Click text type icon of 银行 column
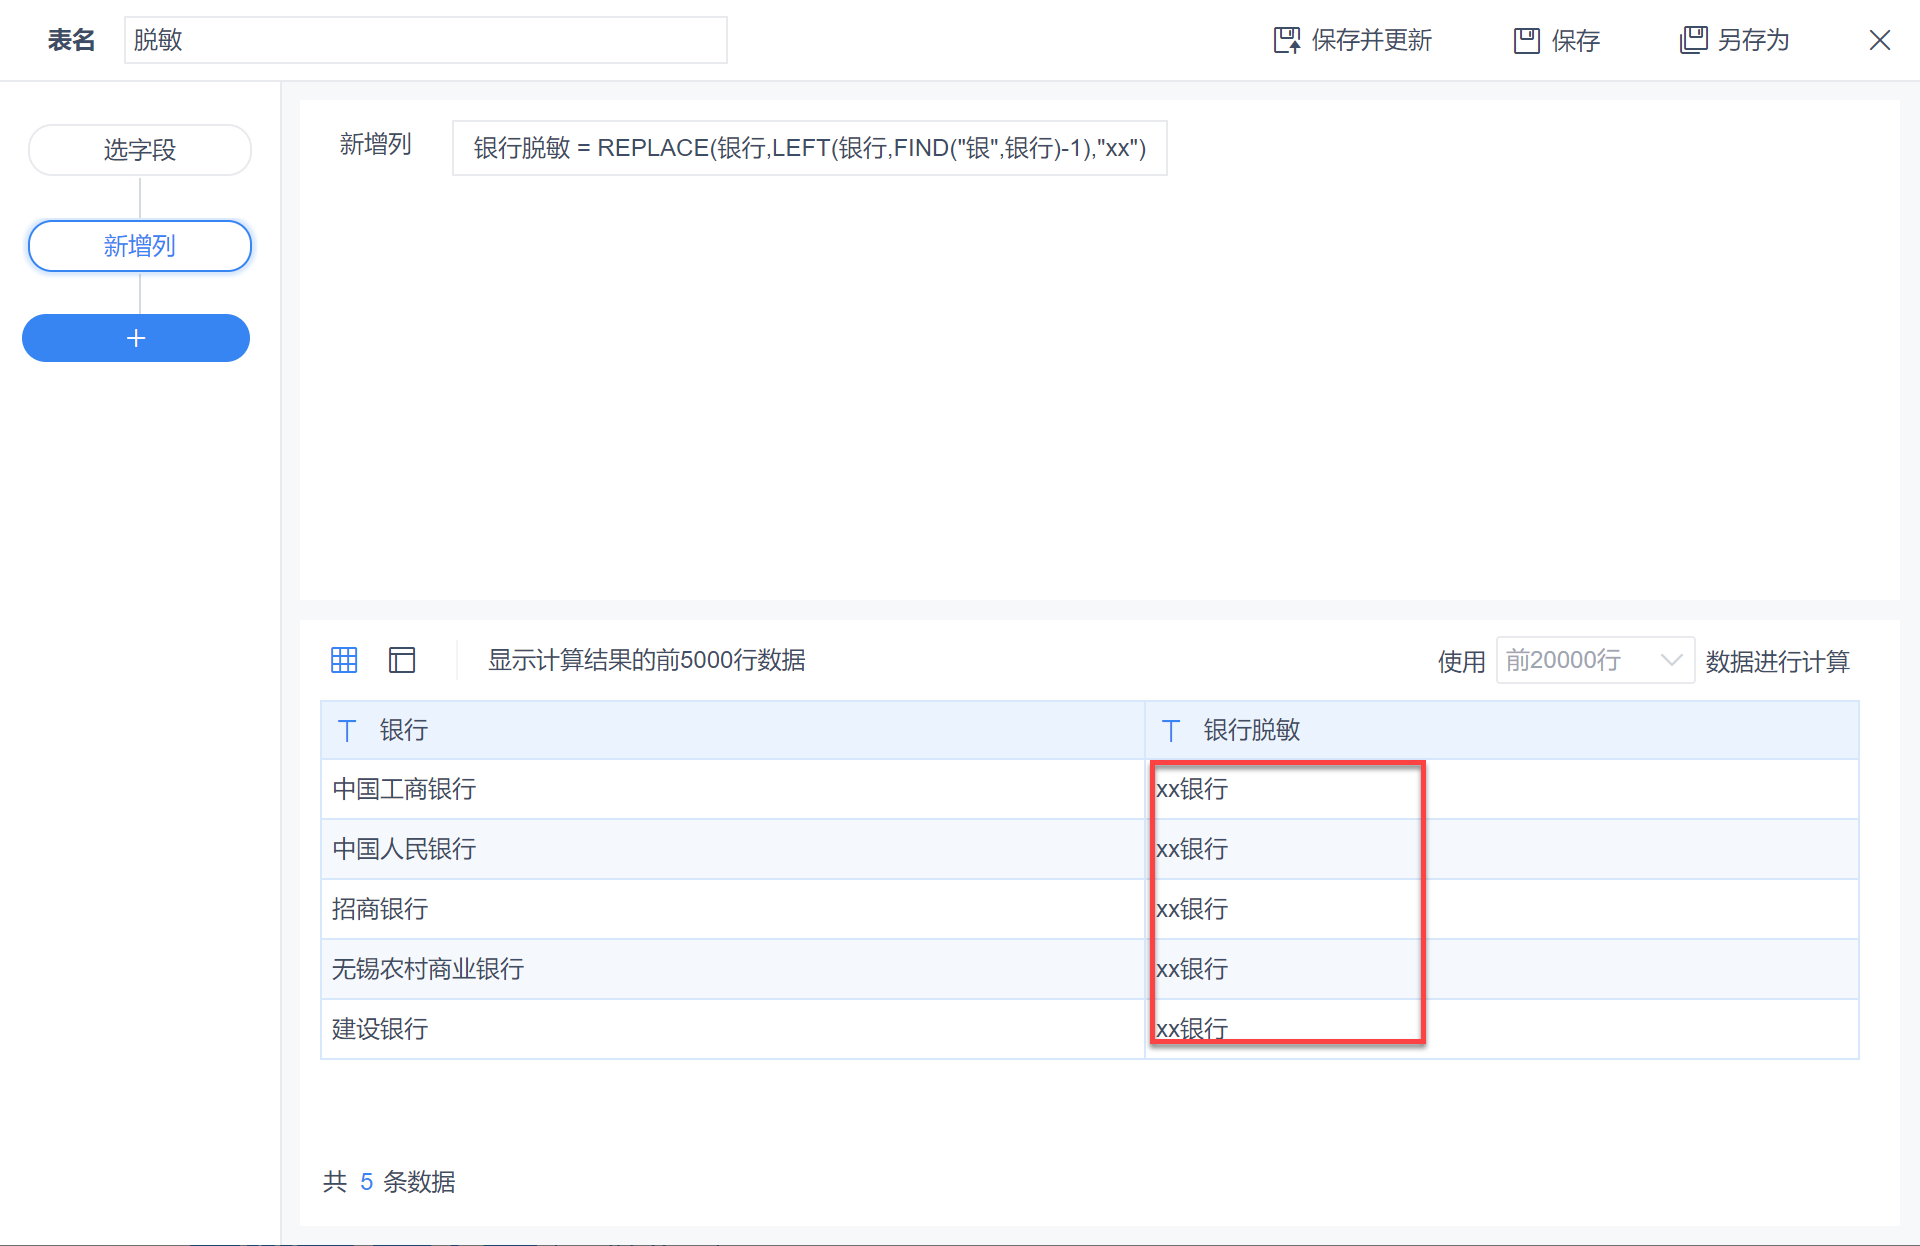1920x1246 pixels. tap(347, 730)
